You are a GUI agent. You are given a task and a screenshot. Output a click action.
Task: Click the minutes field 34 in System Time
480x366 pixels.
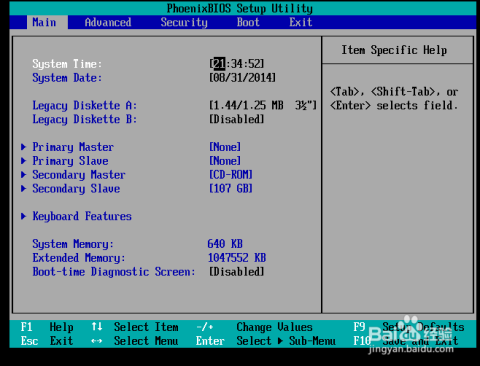tap(237, 64)
